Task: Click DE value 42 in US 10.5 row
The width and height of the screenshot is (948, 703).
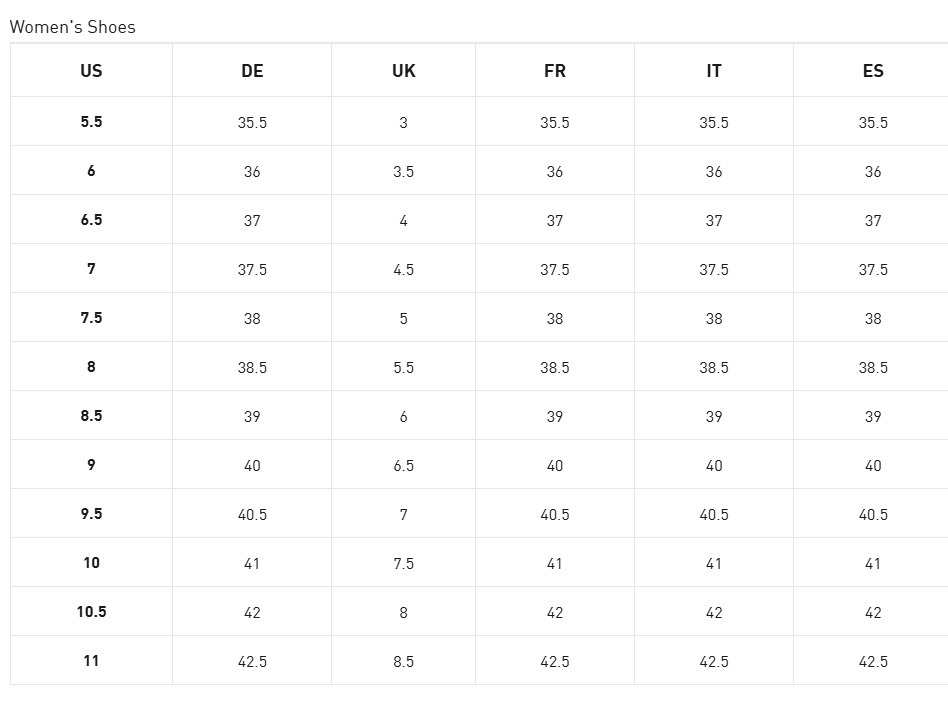Action: tap(252, 613)
